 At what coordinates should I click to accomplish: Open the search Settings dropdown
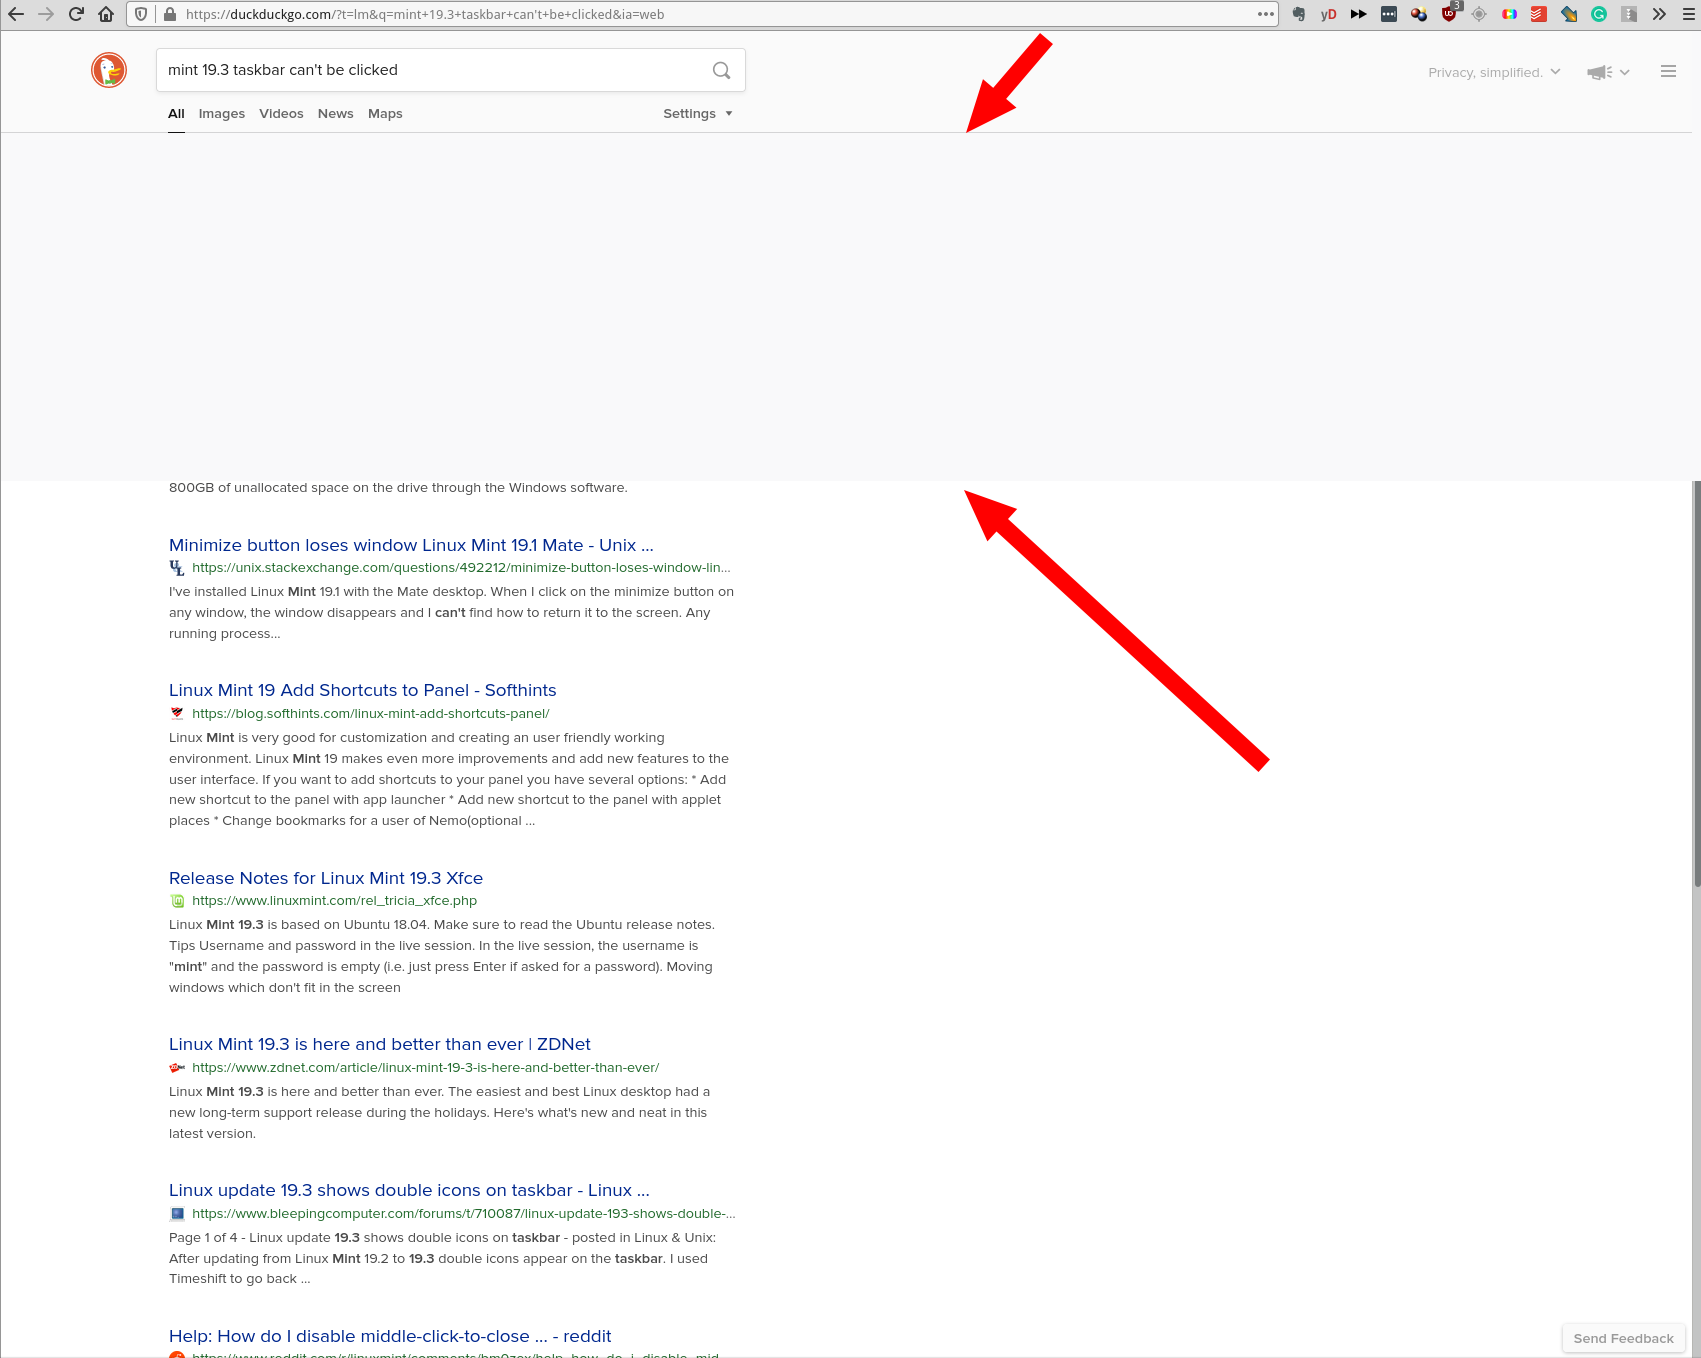click(698, 114)
